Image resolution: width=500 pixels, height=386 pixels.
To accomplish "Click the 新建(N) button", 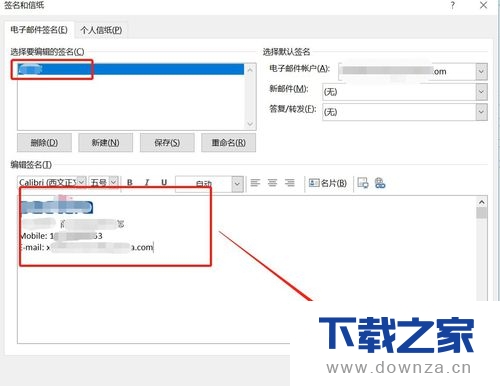I will point(105,143).
